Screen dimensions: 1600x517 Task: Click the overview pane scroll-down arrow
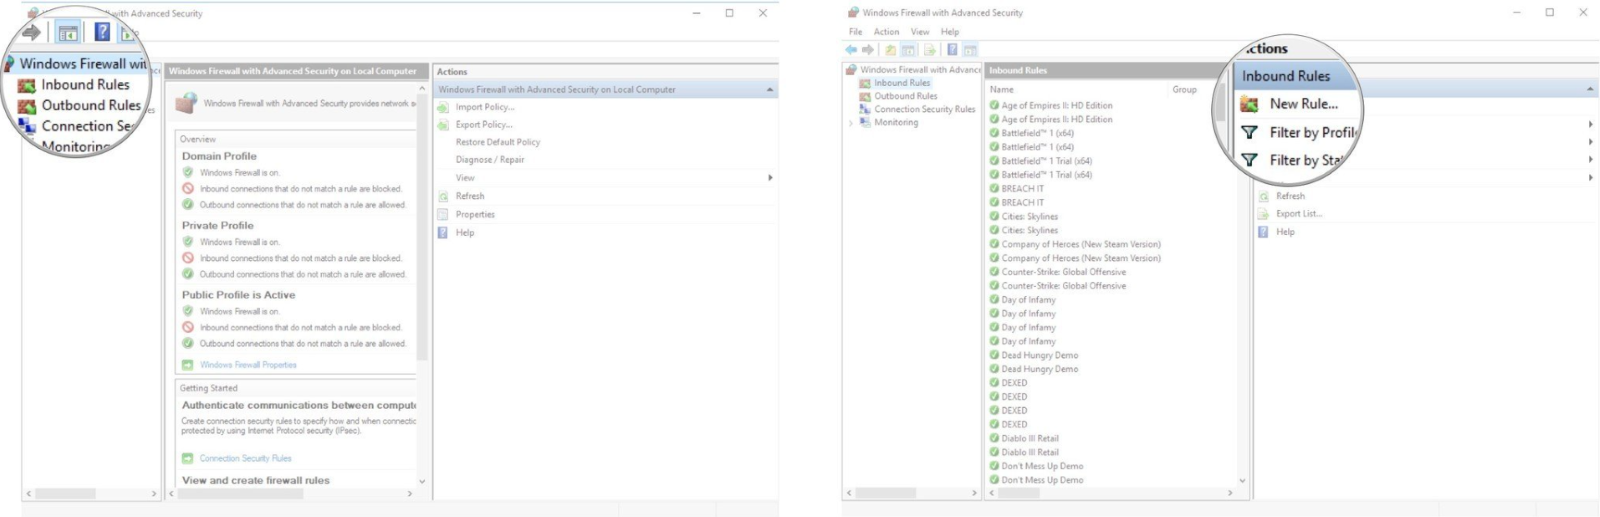tap(422, 481)
